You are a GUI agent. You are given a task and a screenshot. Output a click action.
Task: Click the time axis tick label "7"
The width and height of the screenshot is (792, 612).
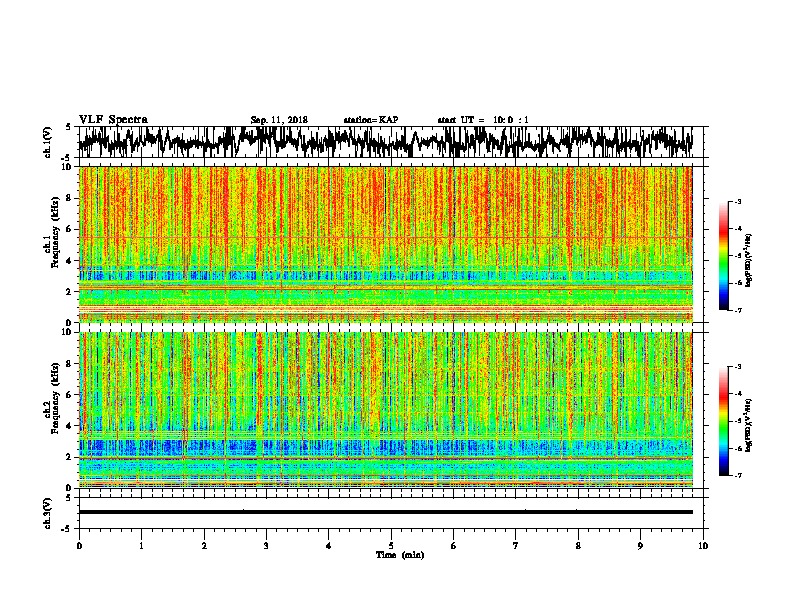click(516, 546)
